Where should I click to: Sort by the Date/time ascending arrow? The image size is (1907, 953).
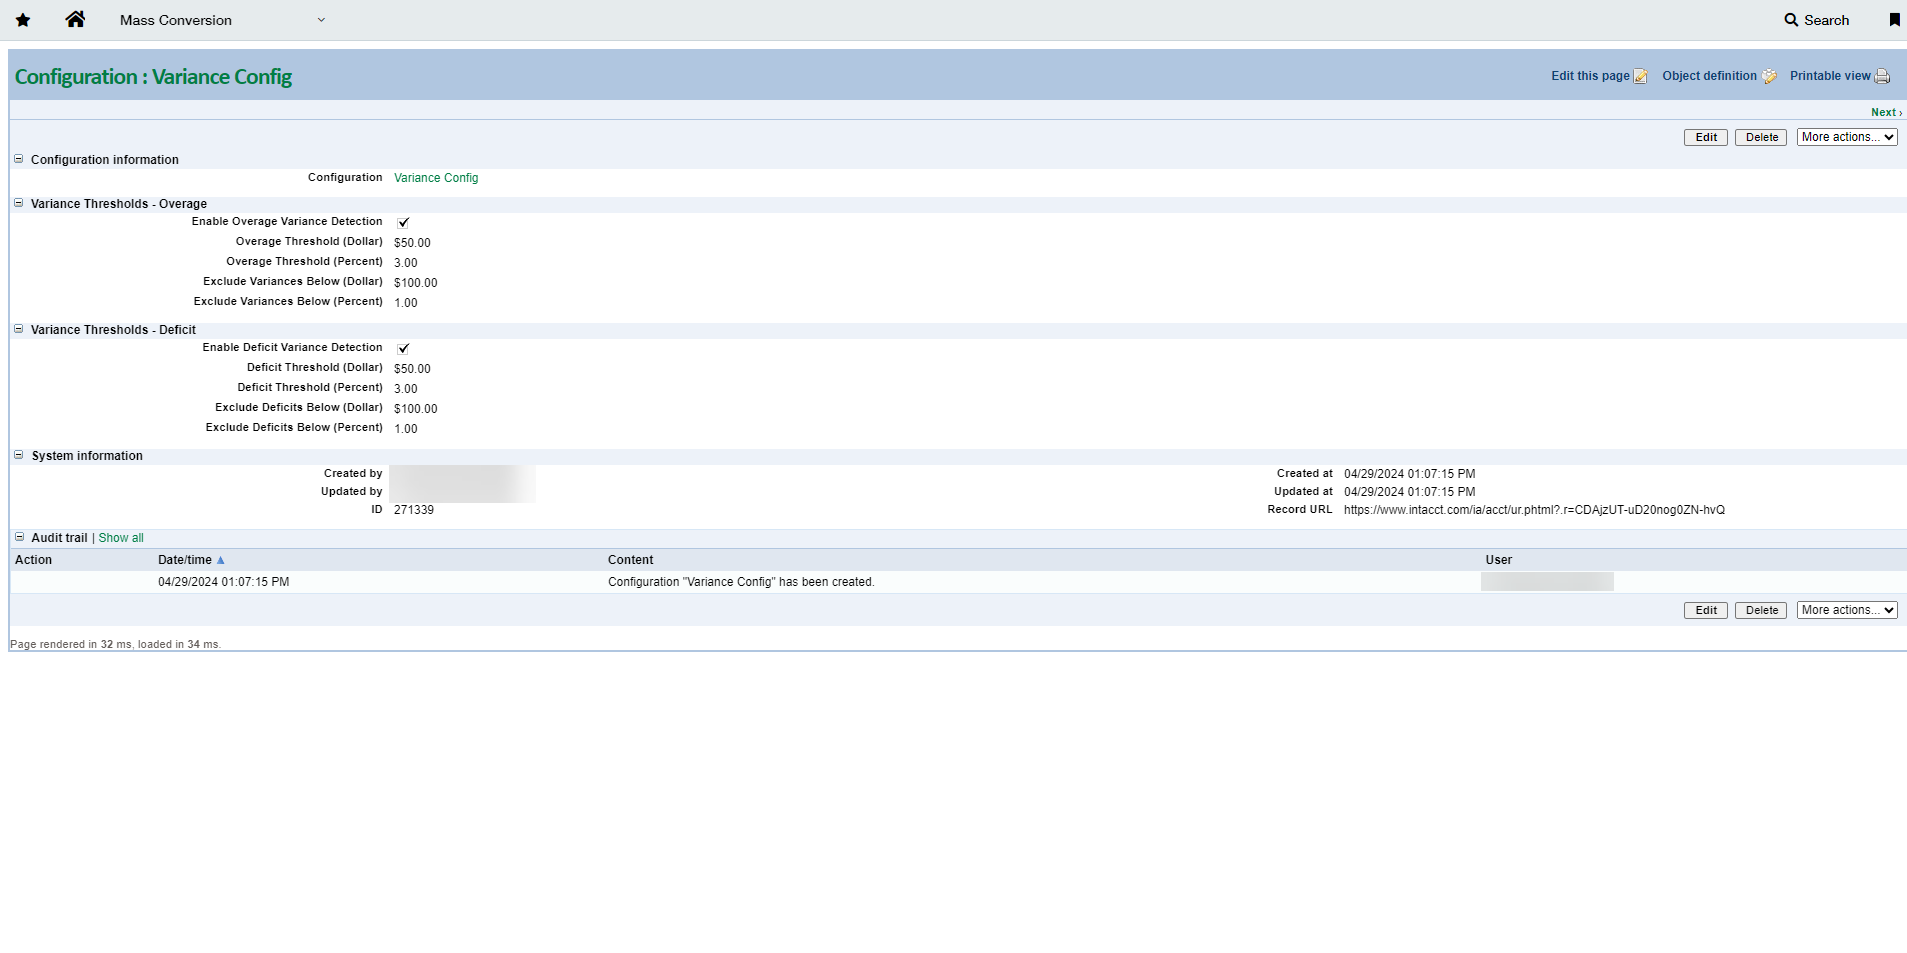[221, 561]
